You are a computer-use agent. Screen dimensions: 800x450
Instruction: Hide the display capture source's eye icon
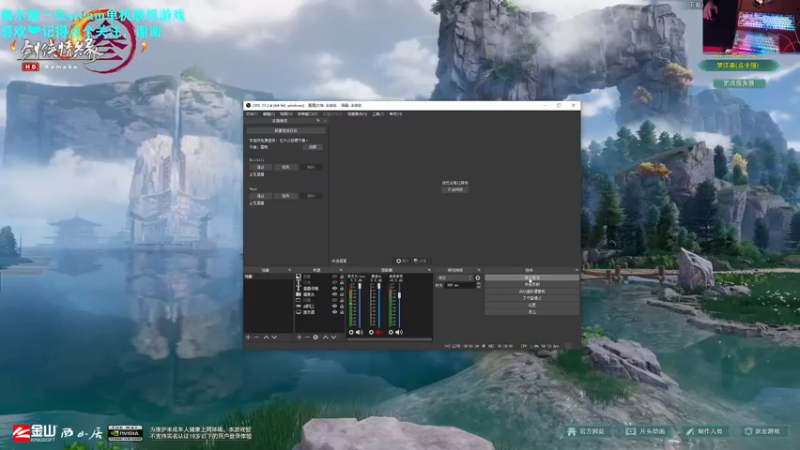pos(335,312)
